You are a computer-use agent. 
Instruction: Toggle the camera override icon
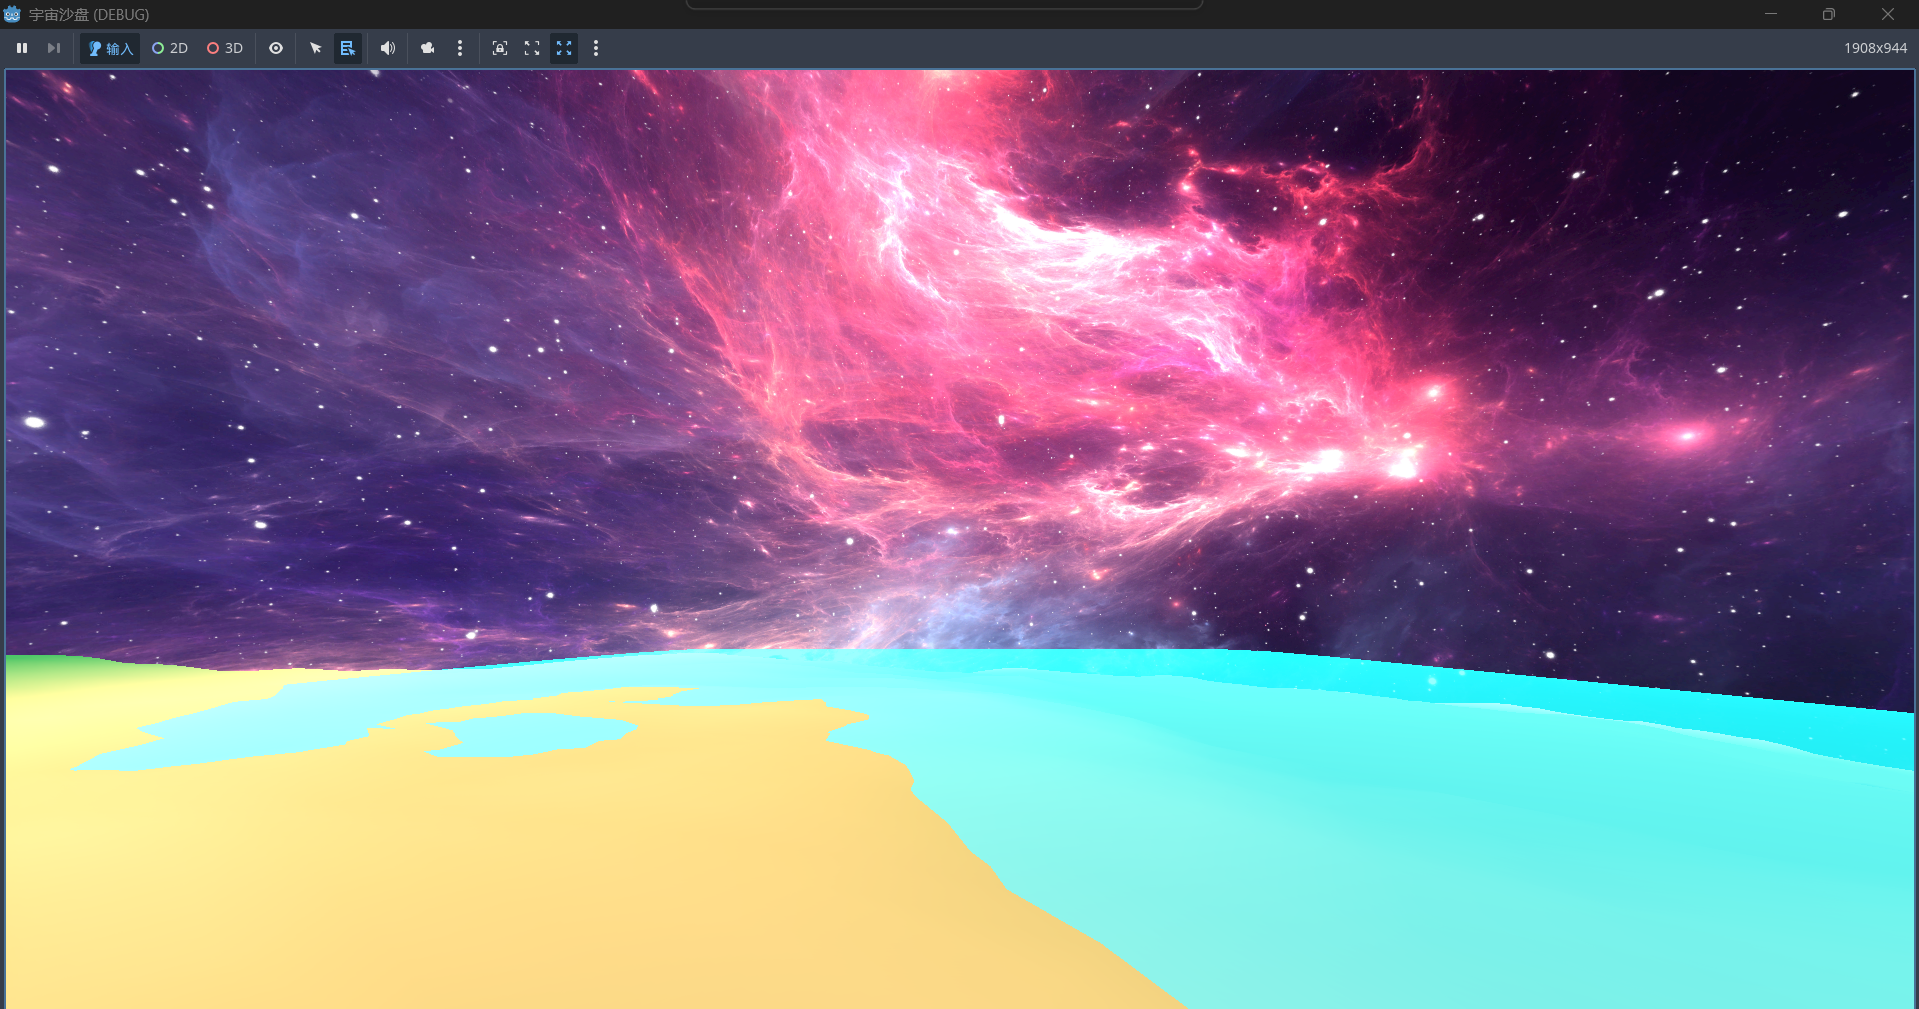click(428, 48)
